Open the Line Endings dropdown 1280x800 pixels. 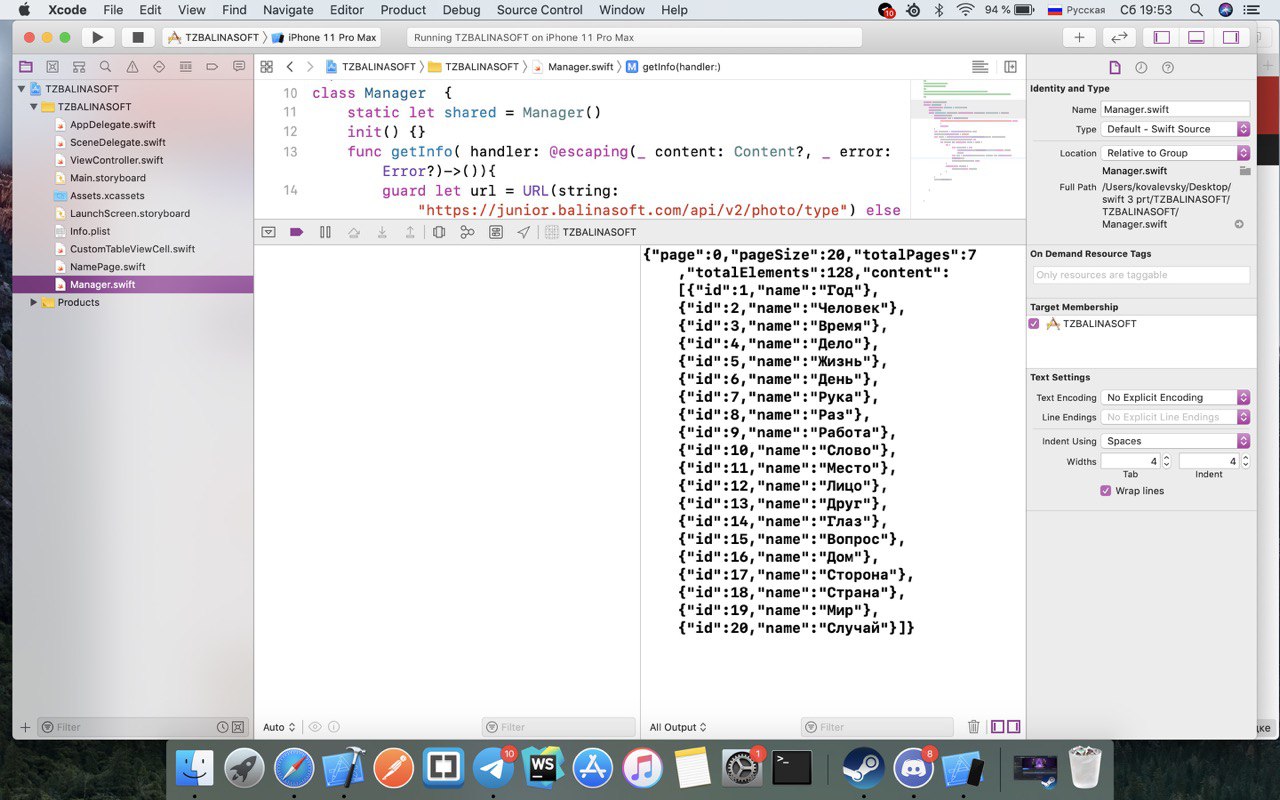click(x=1176, y=417)
